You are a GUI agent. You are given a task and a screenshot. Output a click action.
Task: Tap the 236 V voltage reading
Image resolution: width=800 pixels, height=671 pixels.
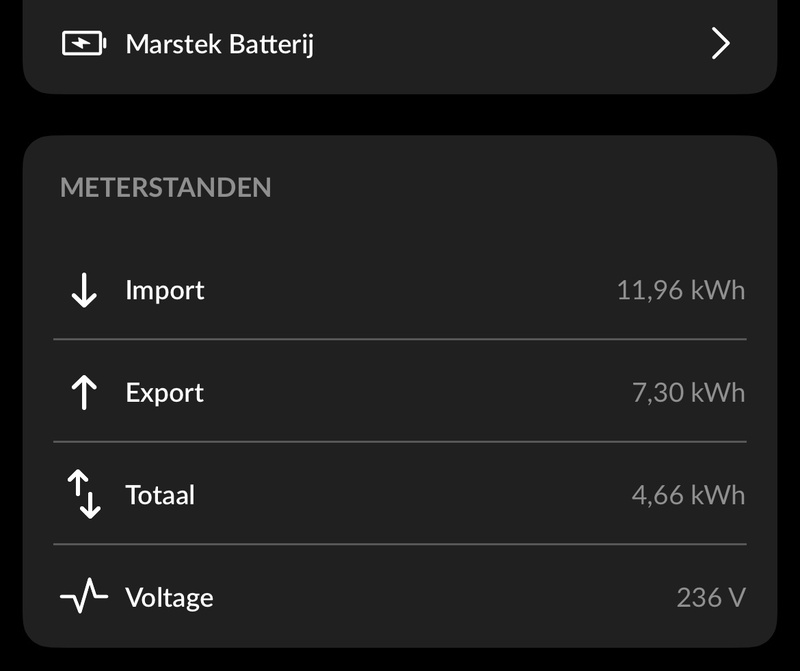coord(711,598)
